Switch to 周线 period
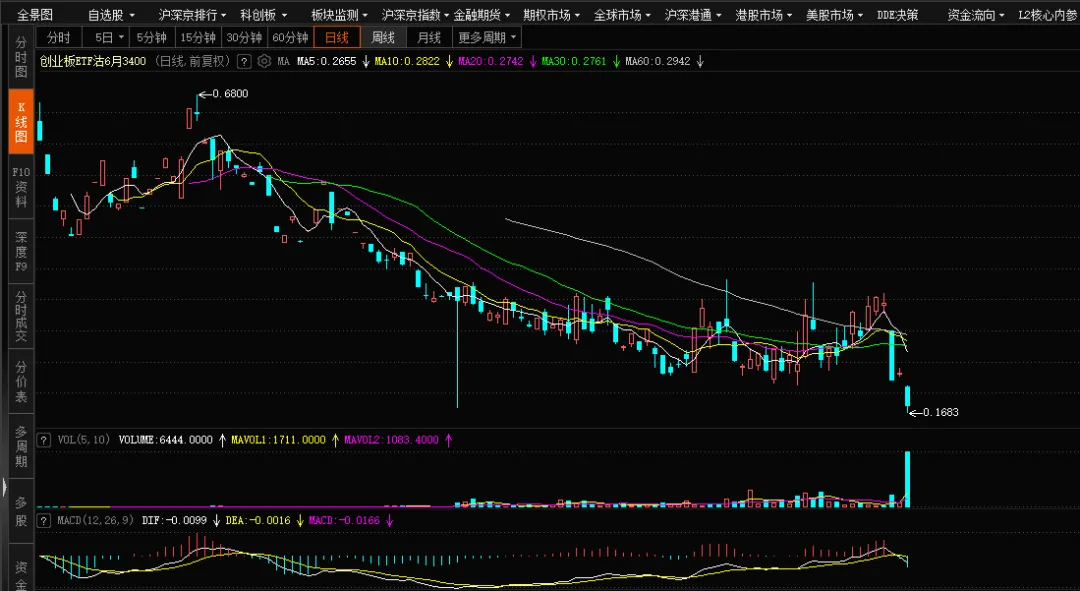This screenshot has width=1080, height=591. (x=383, y=38)
